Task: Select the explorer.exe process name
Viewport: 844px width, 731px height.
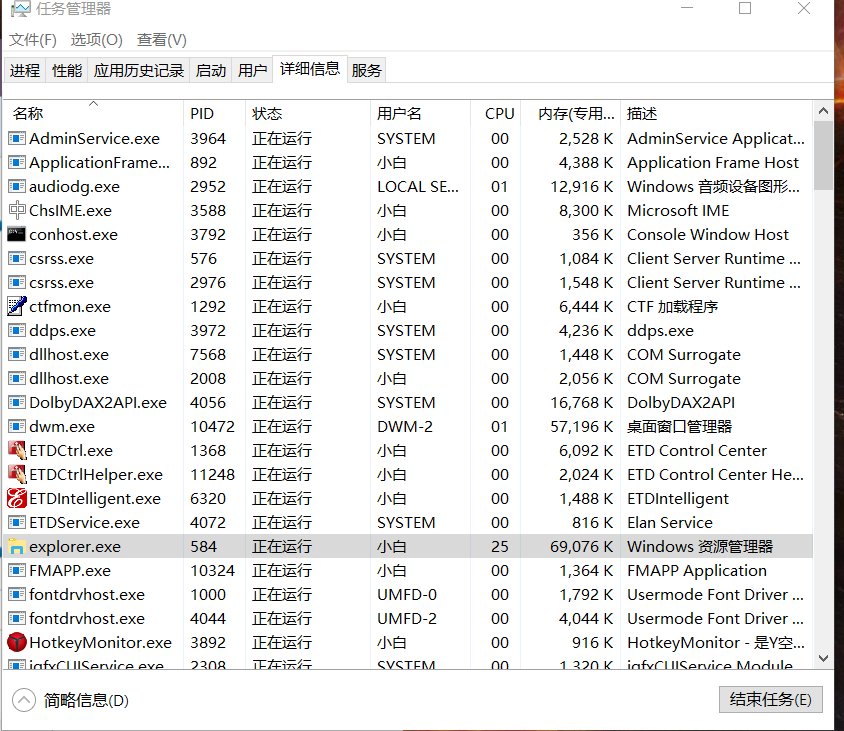Action: 75,547
